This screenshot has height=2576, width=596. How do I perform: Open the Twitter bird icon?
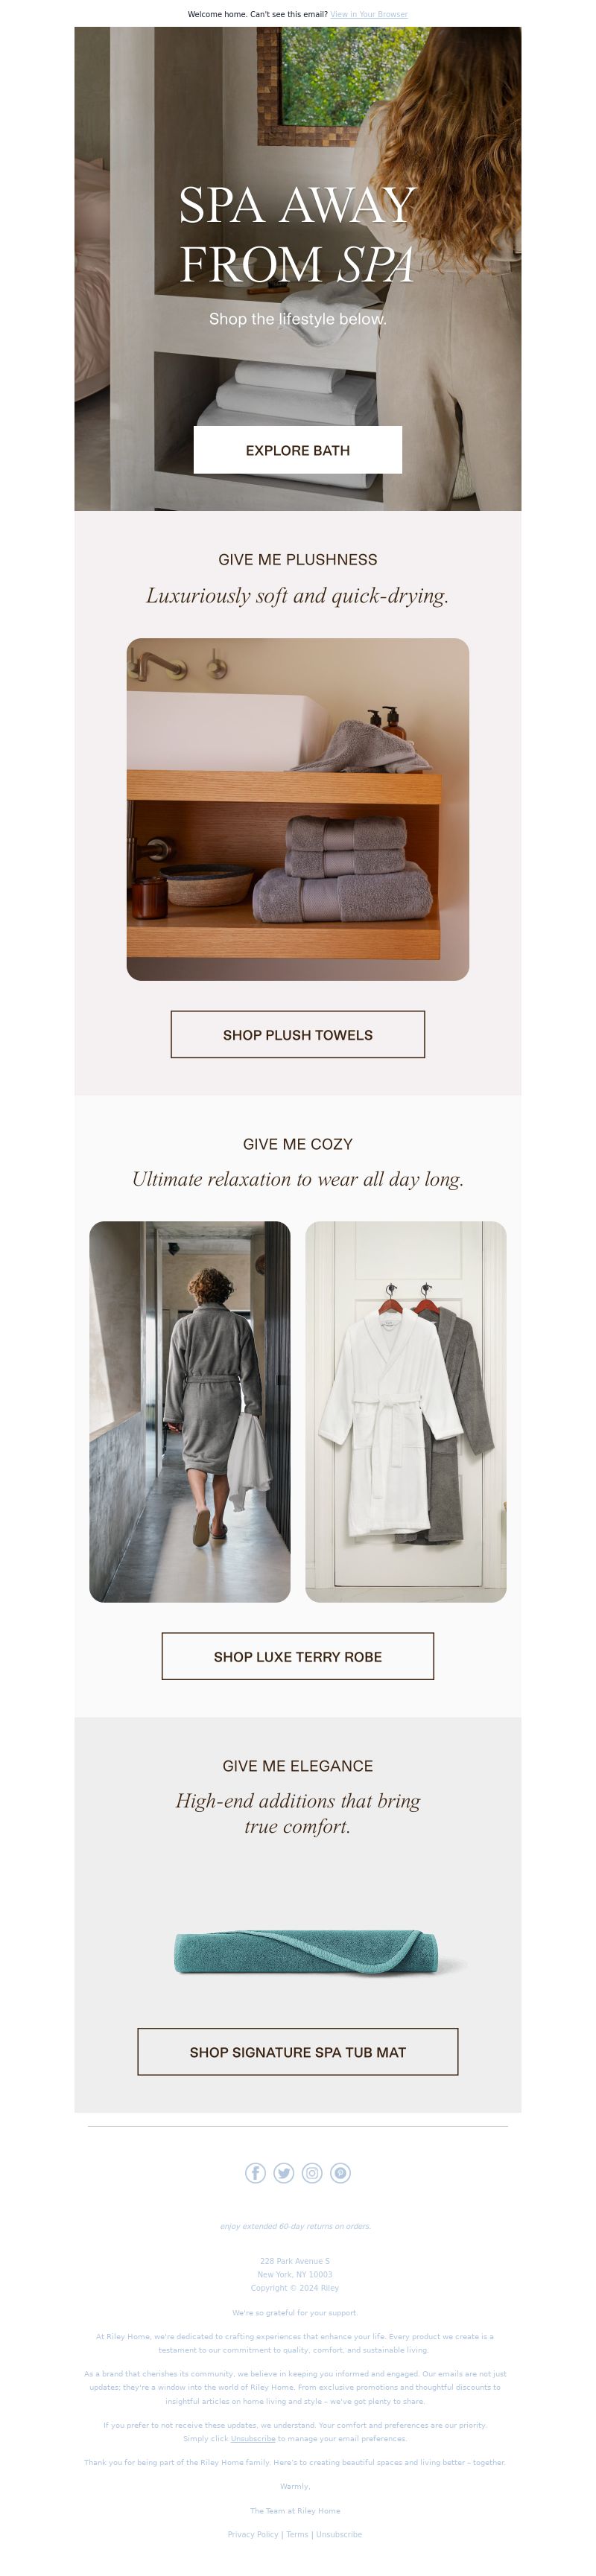click(284, 2172)
